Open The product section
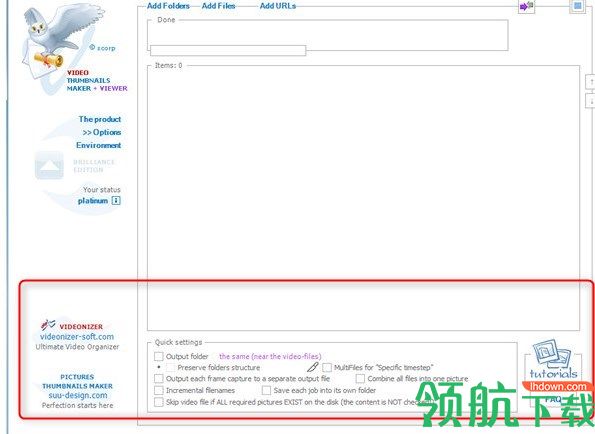The image size is (595, 434). pos(100,119)
